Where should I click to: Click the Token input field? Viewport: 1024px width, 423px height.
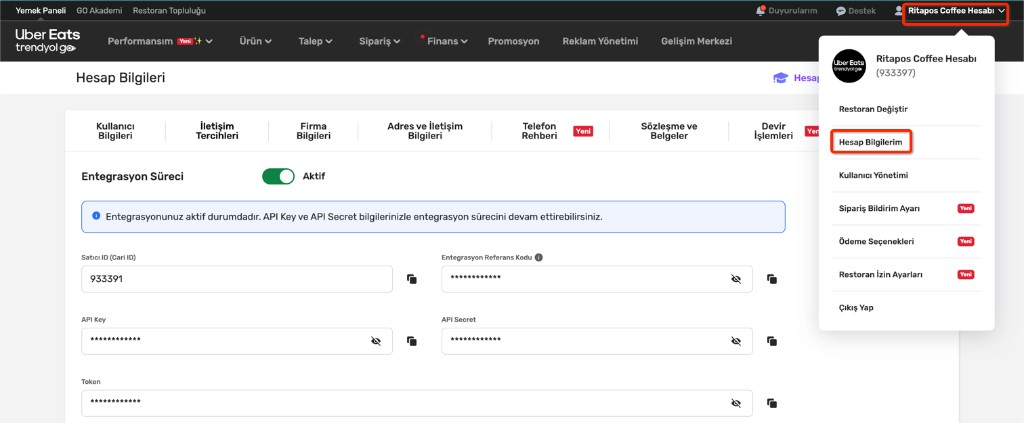pos(417,403)
